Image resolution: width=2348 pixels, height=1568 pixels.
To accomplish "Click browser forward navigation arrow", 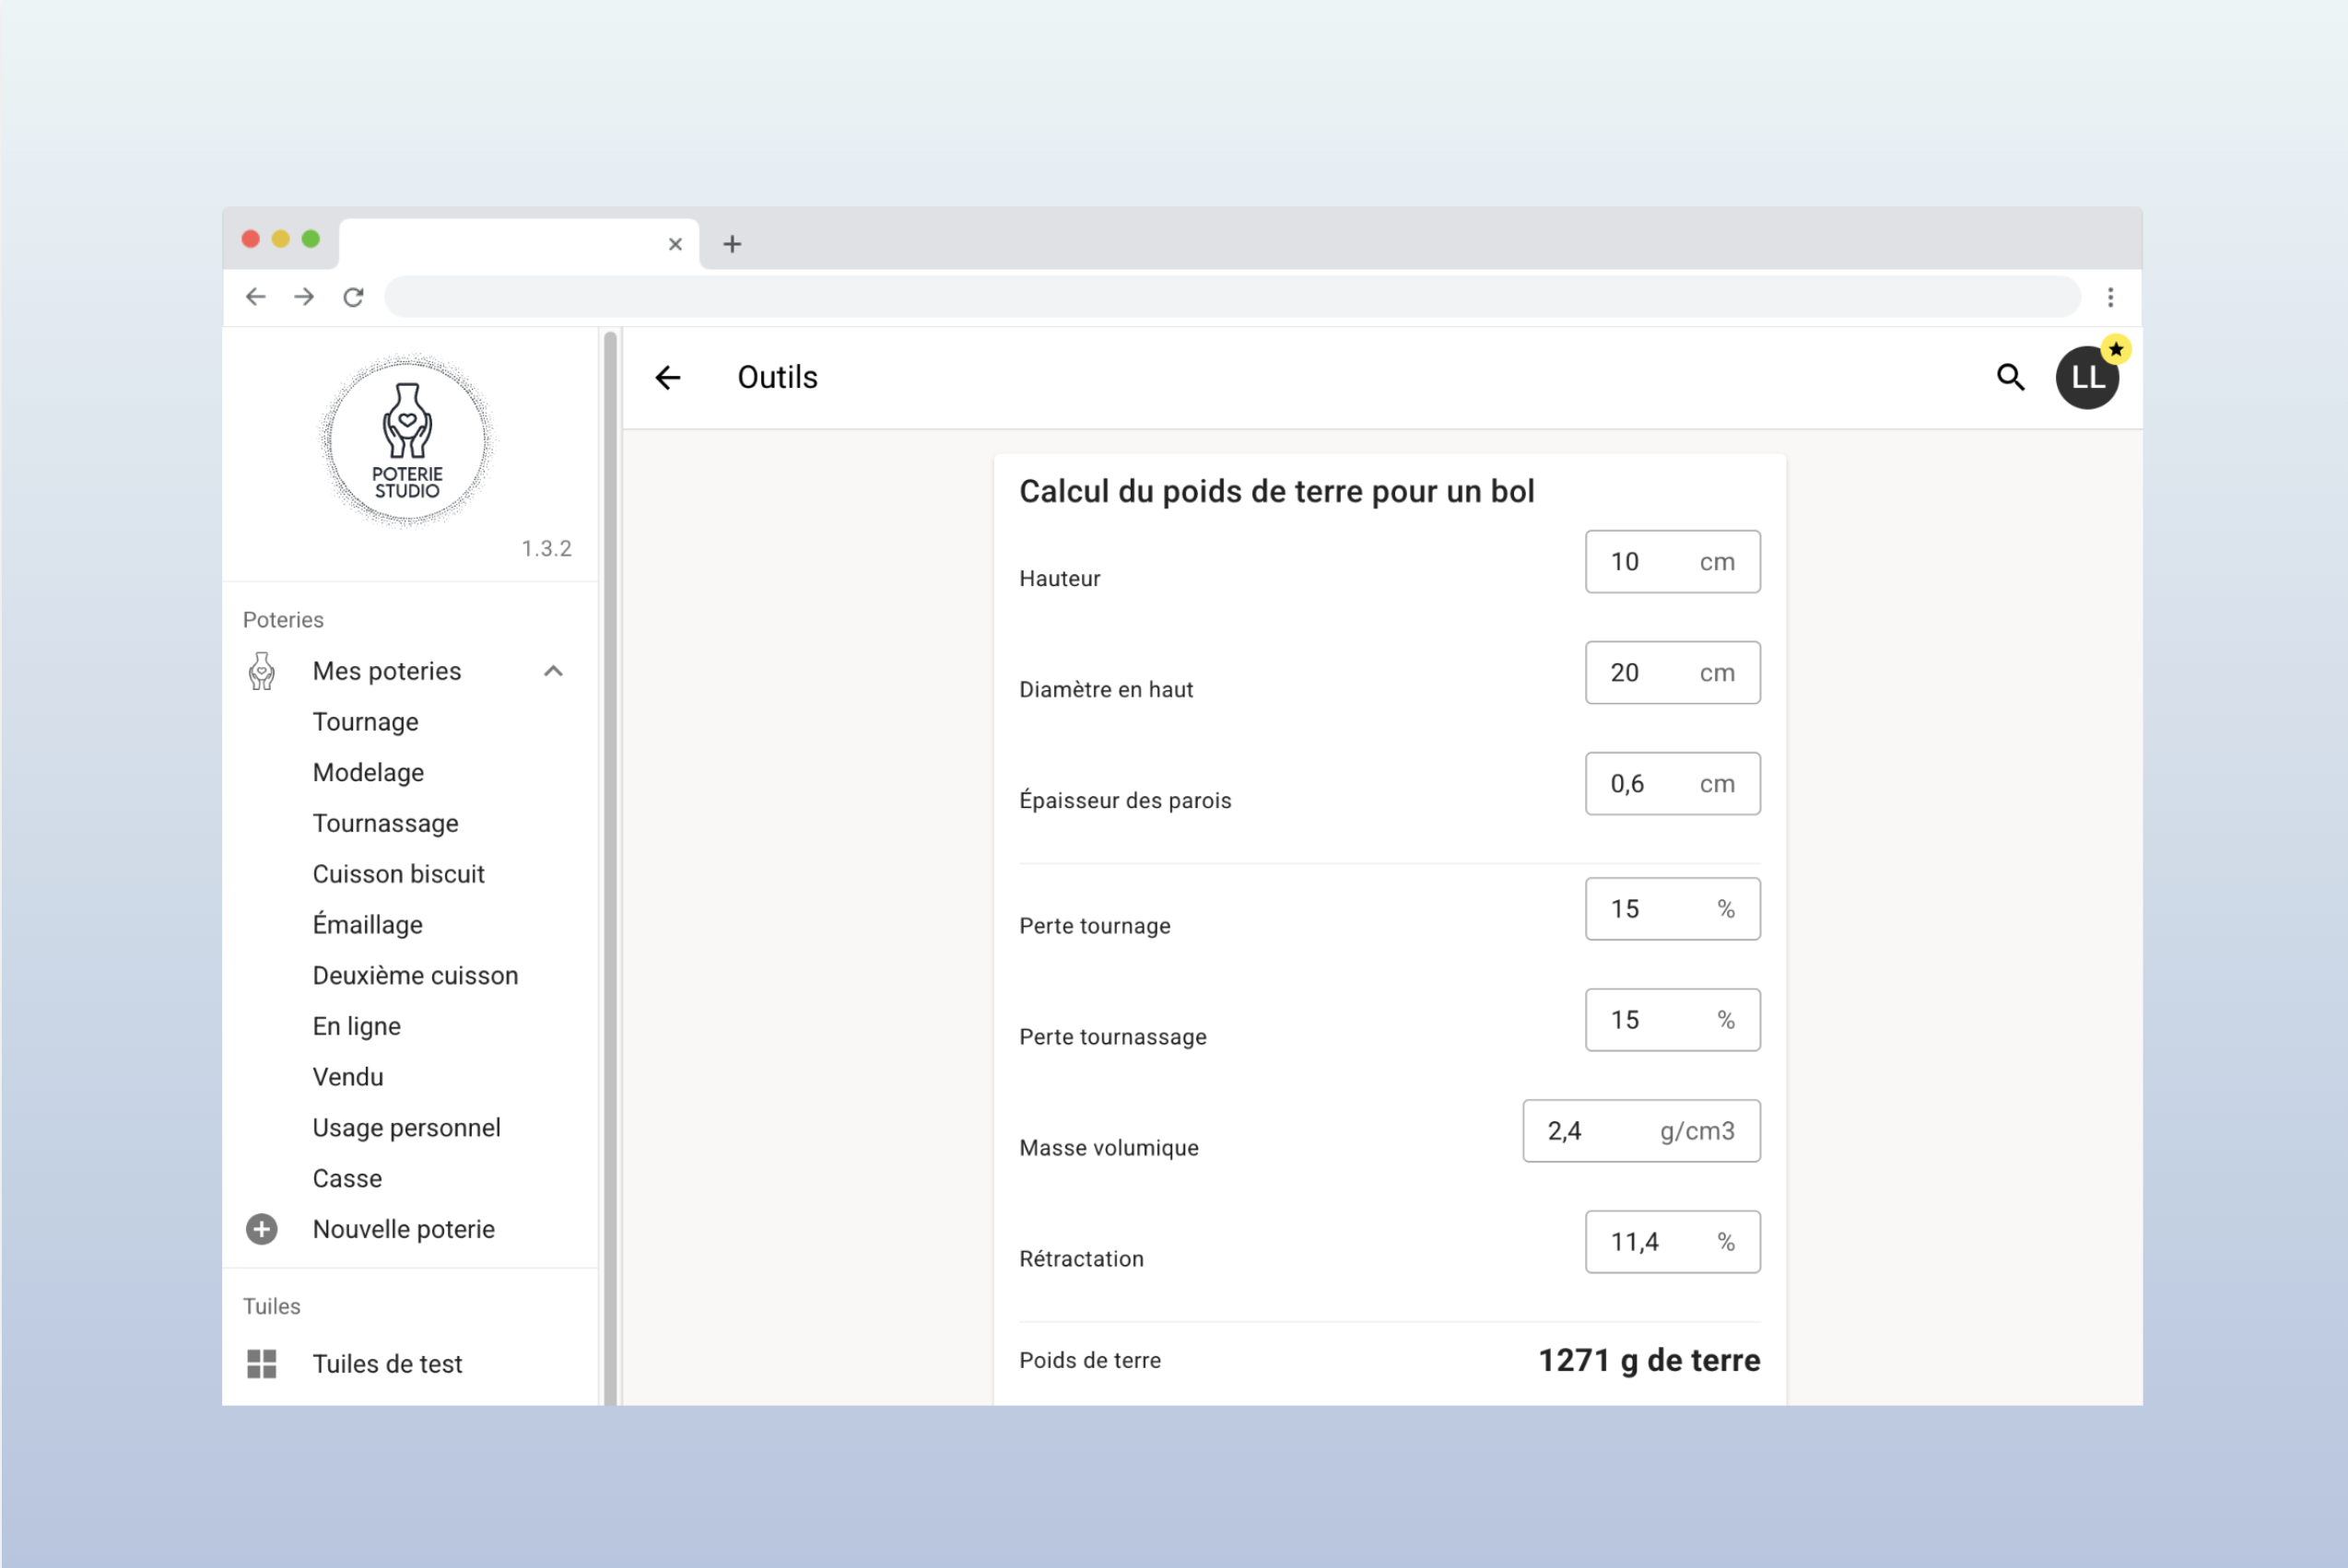I will tap(304, 297).
